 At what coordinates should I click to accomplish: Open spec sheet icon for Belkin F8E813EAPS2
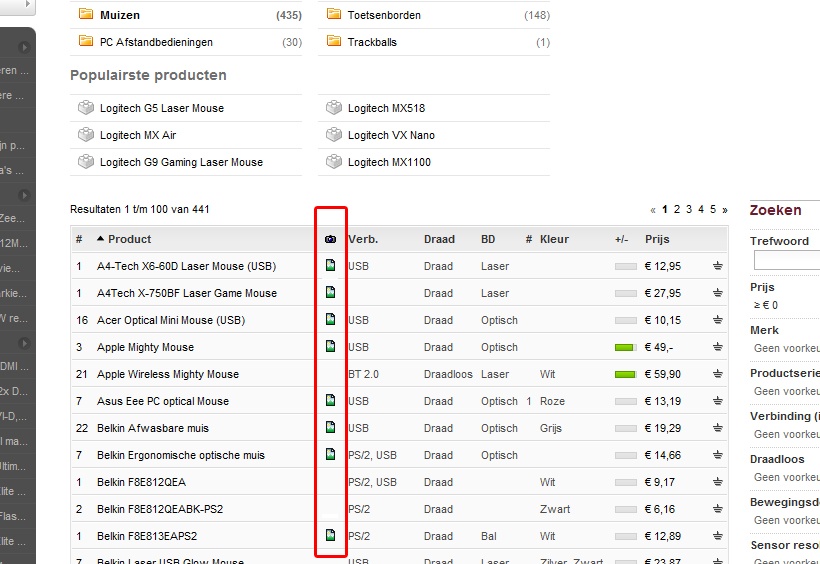tap(331, 535)
